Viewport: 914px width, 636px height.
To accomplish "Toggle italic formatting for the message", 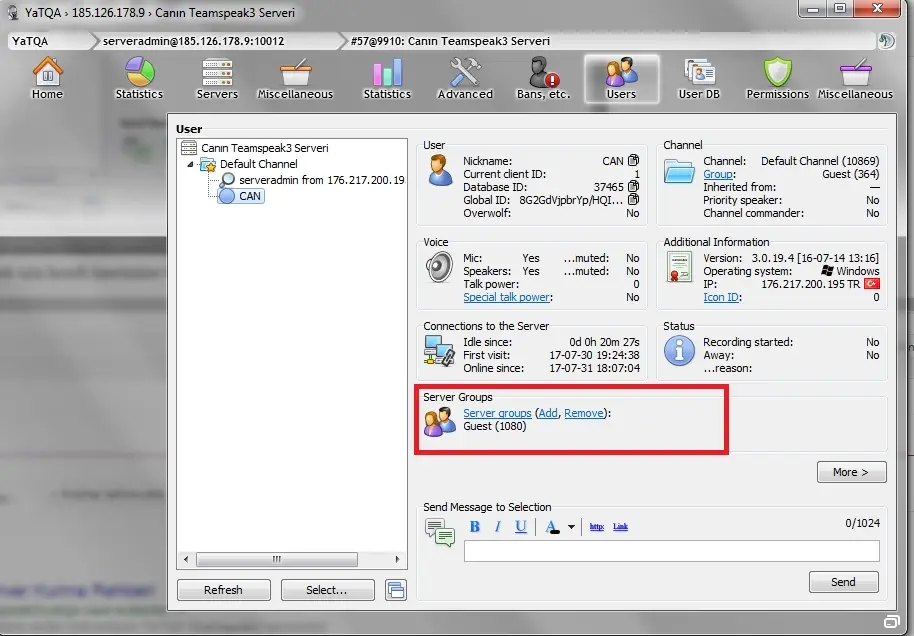I will [x=497, y=527].
